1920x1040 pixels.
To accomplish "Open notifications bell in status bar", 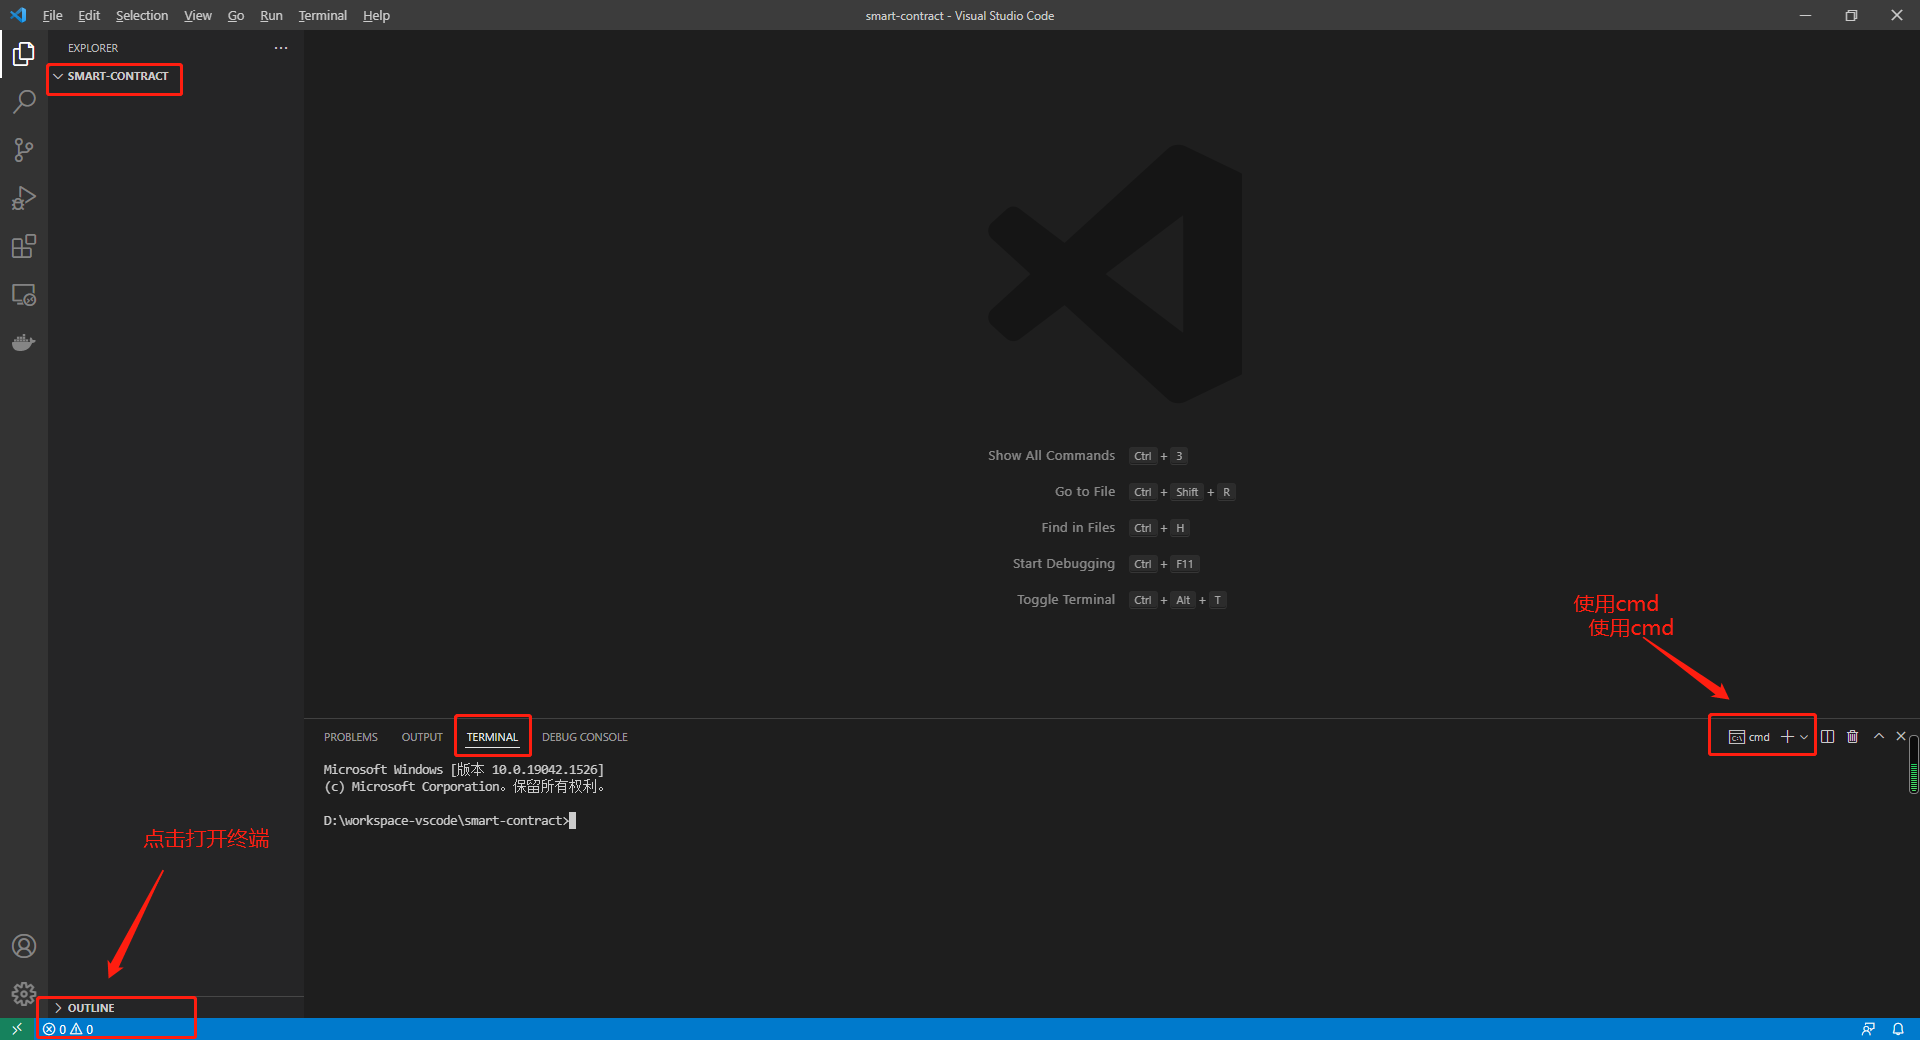I will click(1898, 1029).
